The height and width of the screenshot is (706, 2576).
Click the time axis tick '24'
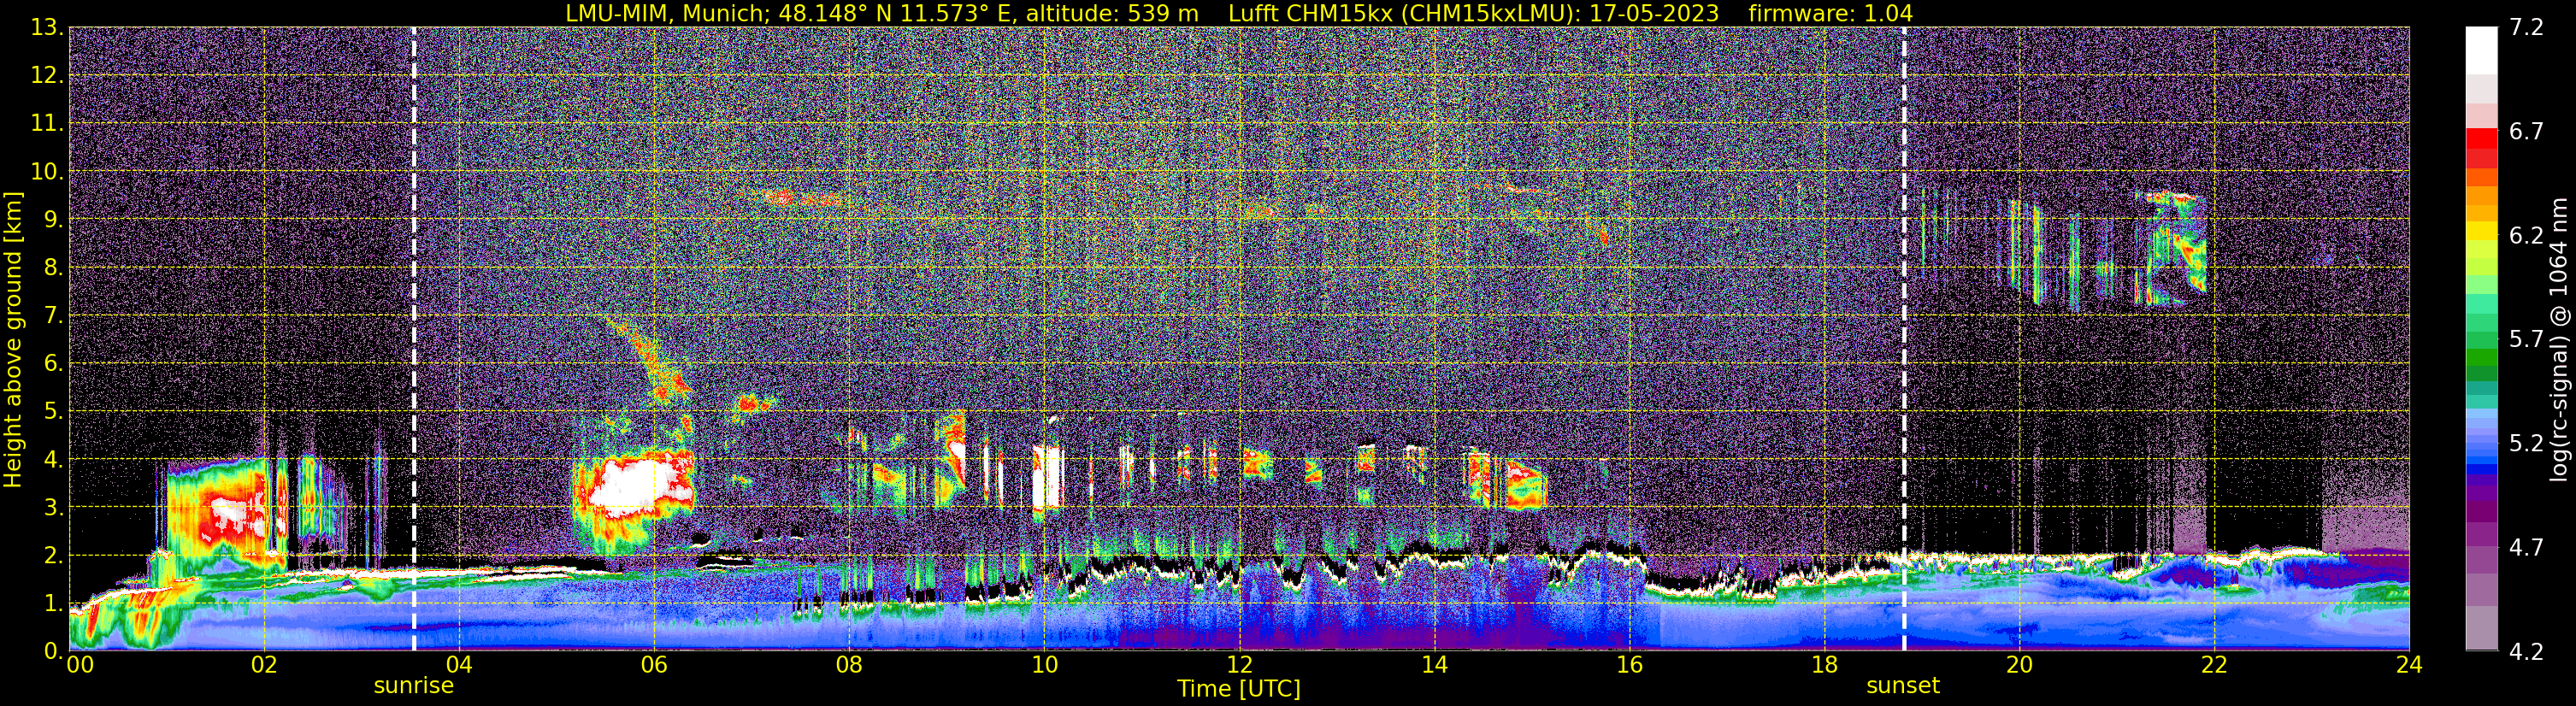click(x=2409, y=665)
